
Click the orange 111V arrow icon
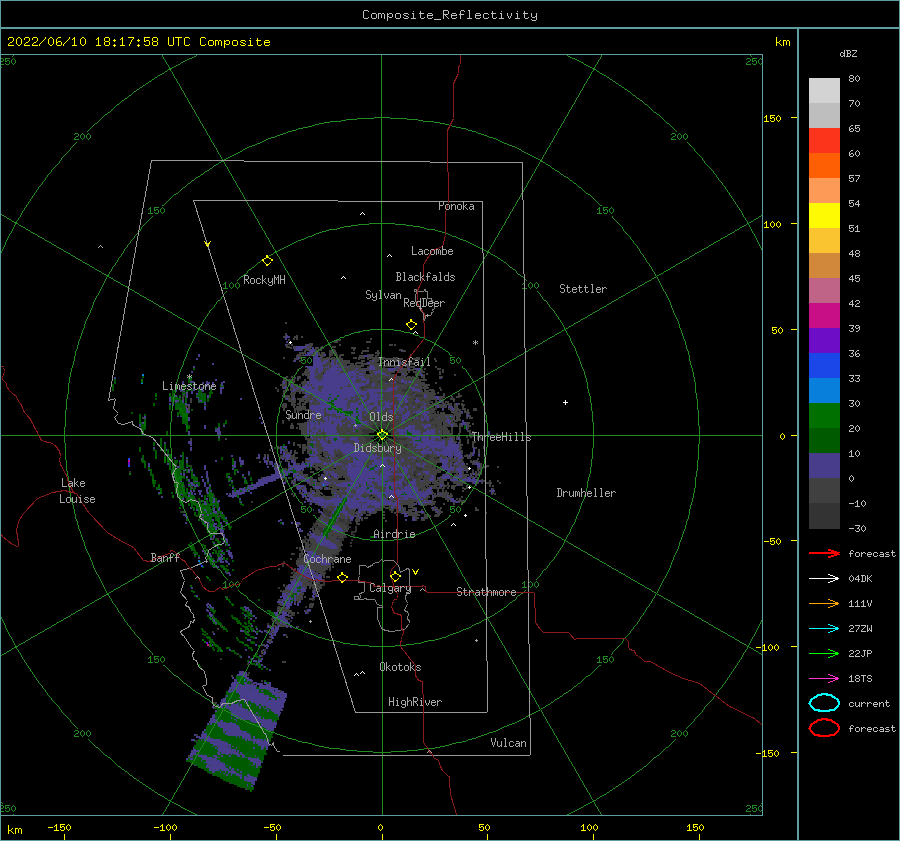tap(824, 603)
